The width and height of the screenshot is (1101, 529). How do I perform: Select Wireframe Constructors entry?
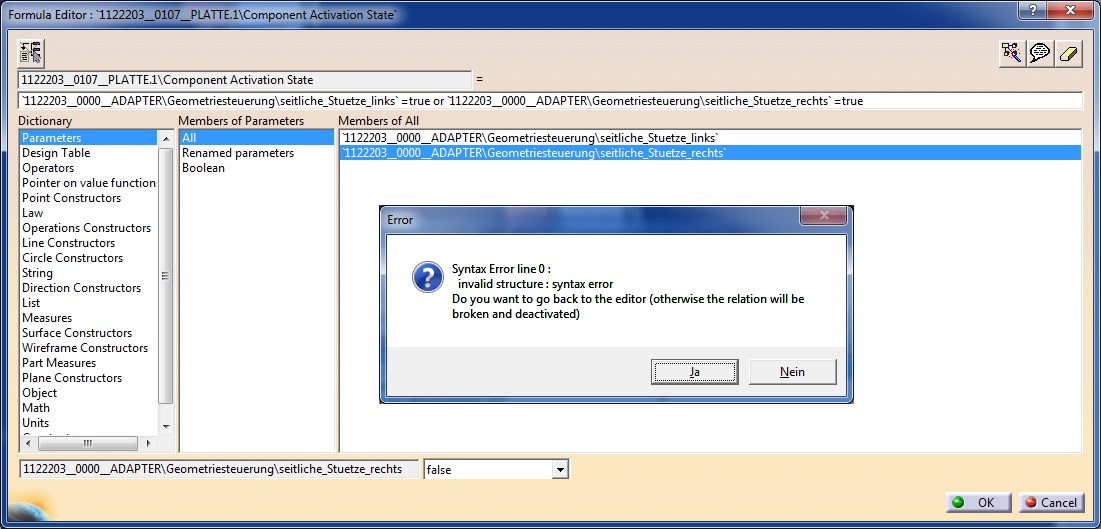(85, 348)
